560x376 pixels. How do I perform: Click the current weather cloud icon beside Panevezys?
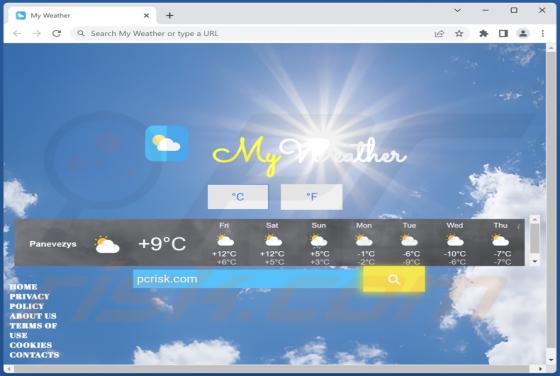pos(106,245)
